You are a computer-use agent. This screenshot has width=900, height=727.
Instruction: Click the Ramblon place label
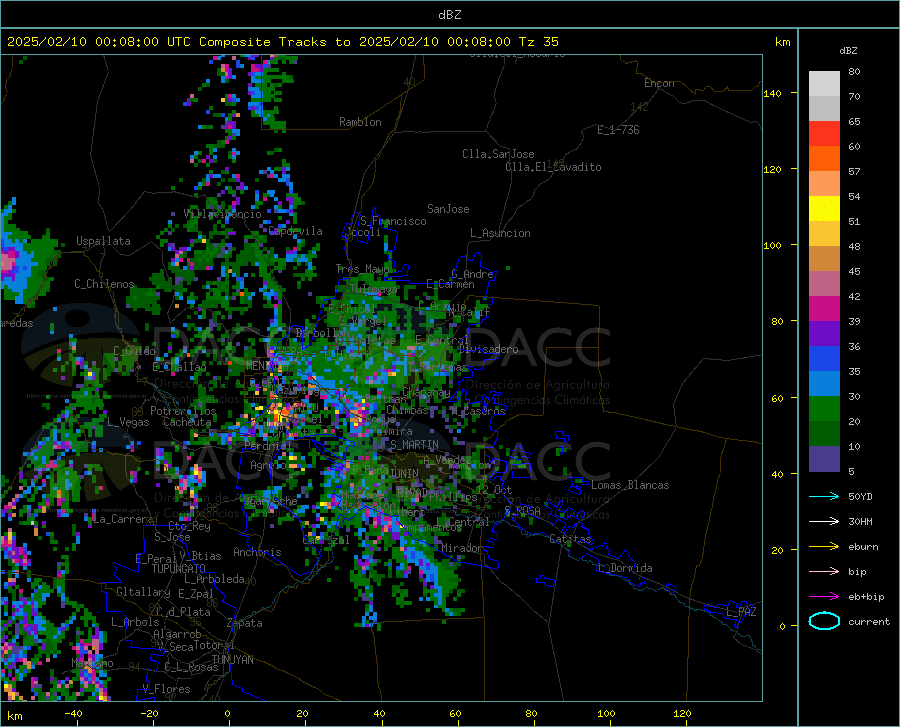click(360, 122)
